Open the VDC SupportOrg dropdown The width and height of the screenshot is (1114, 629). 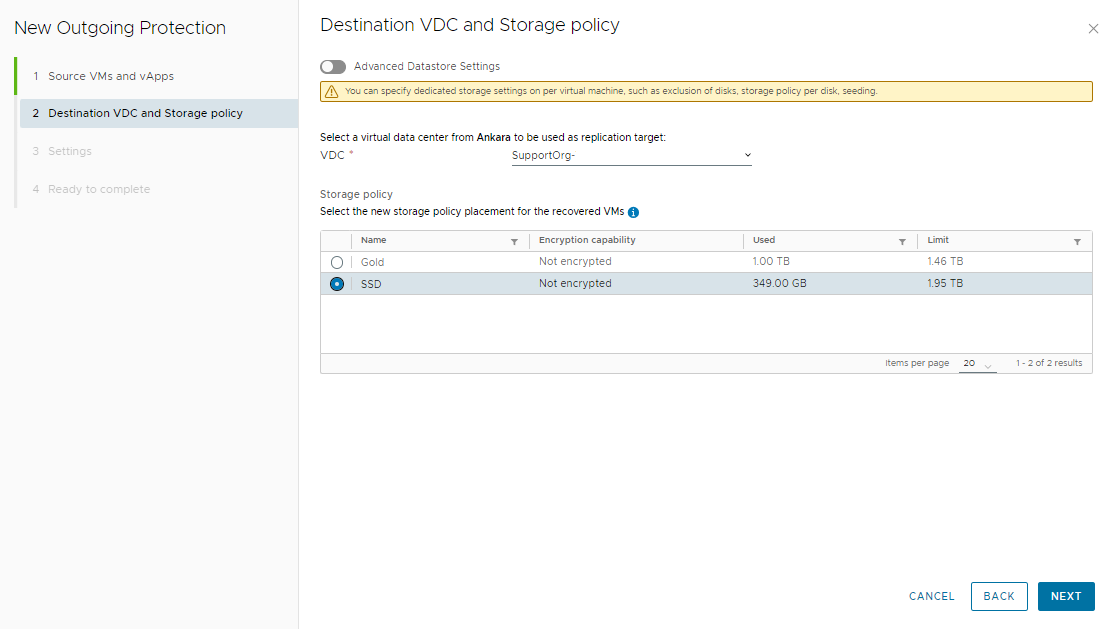tap(632, 156)
